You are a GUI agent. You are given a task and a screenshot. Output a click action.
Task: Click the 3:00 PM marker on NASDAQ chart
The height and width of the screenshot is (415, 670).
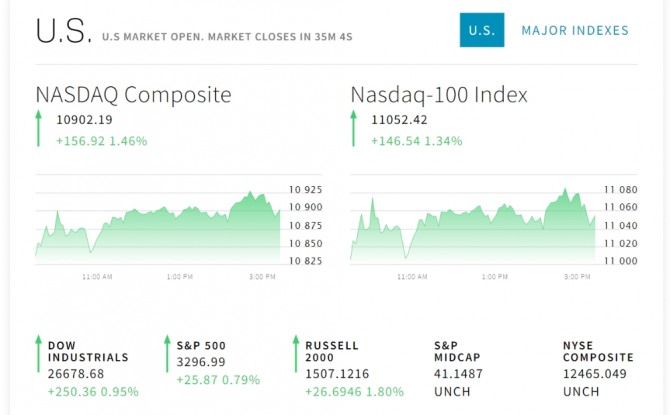[261, 276]
